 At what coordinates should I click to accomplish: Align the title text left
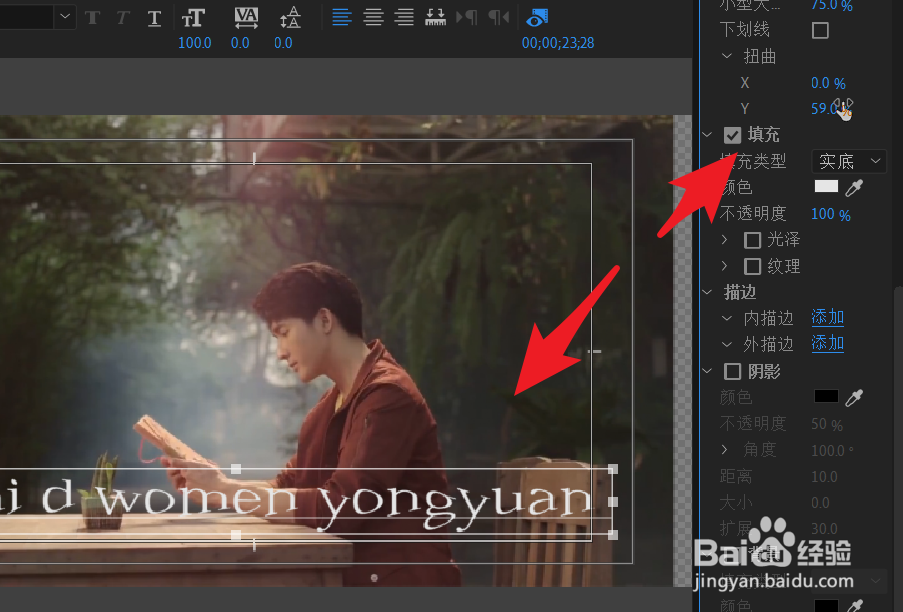(342, 17)
